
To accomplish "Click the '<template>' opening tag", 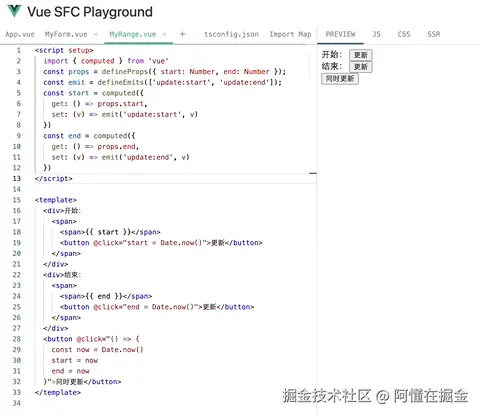I will (56, 200).
